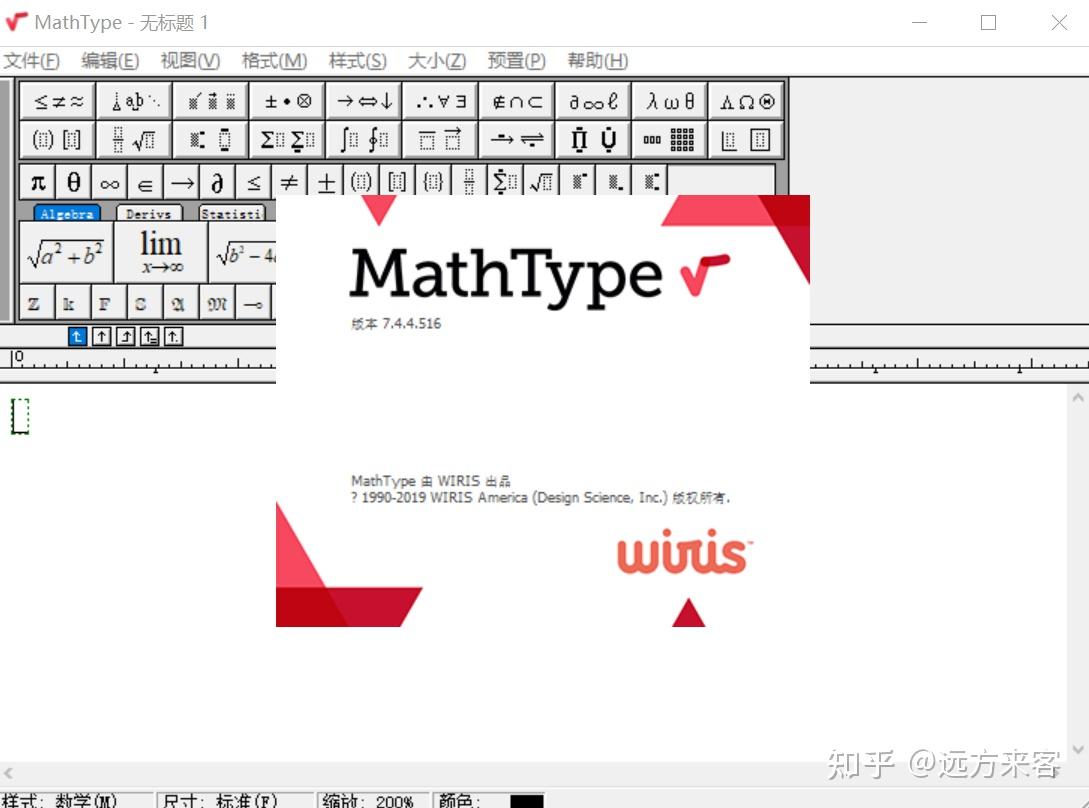The height and width of the screenshot is (808, 1089).
Task: Select the integral templates palette (∫)
Action: [362, 139]
